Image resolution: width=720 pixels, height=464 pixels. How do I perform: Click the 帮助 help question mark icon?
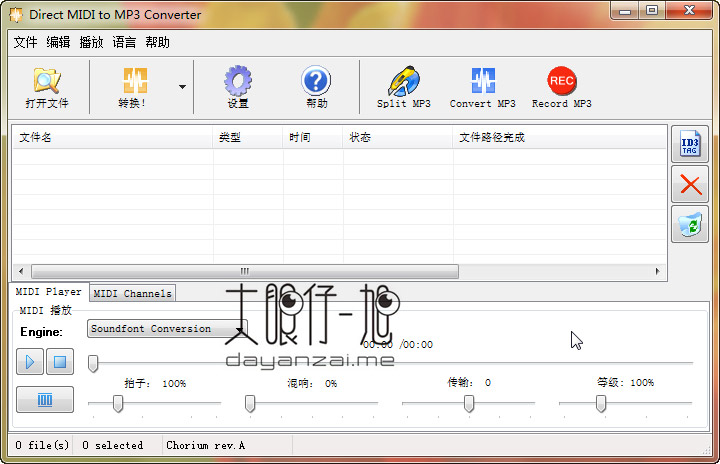[x=316, y=87]
